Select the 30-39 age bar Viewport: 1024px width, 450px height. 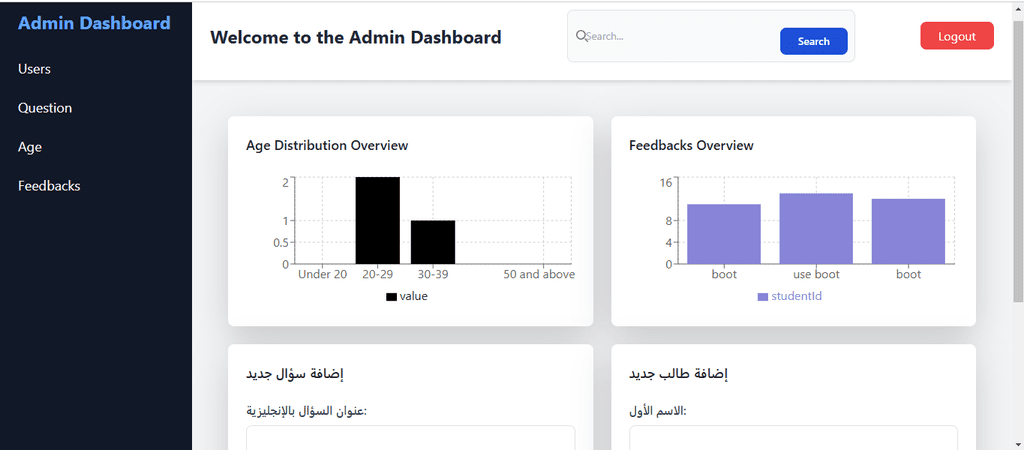point(433,242)
